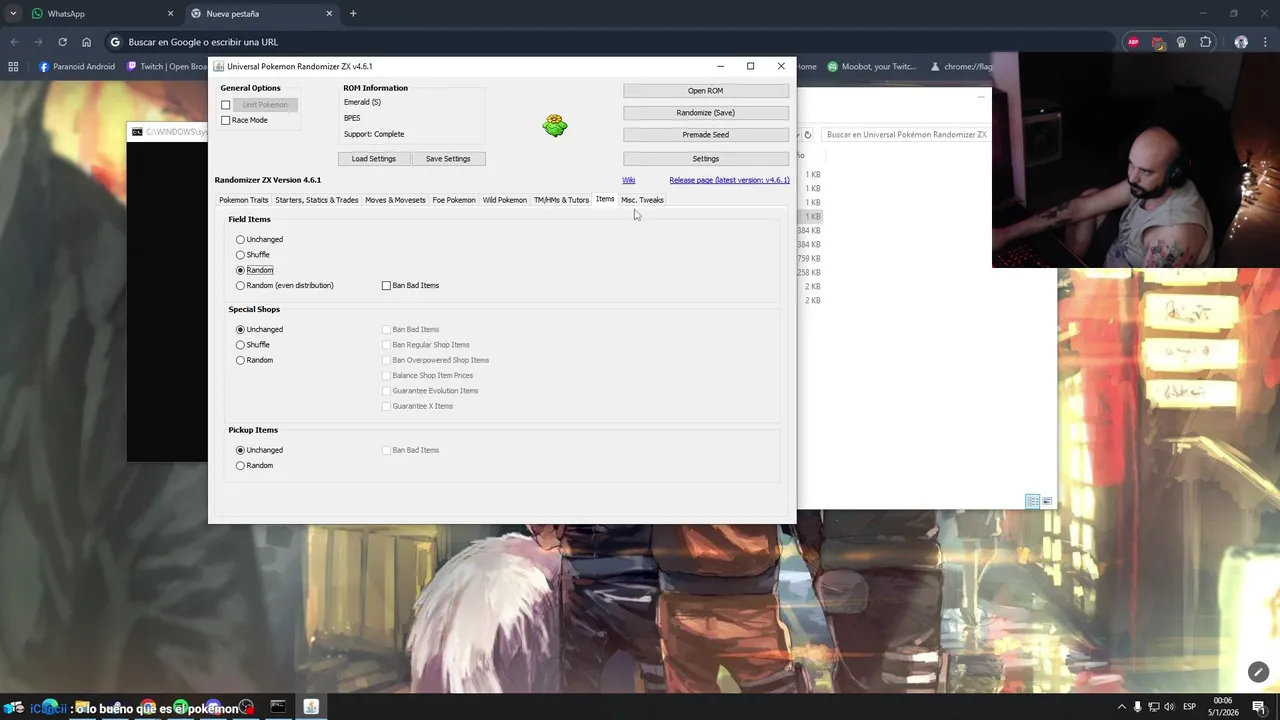This screenshot has width=1280, height=720.
Task: Switch to the Foe Pokemon tab
Action: [454, 200]
